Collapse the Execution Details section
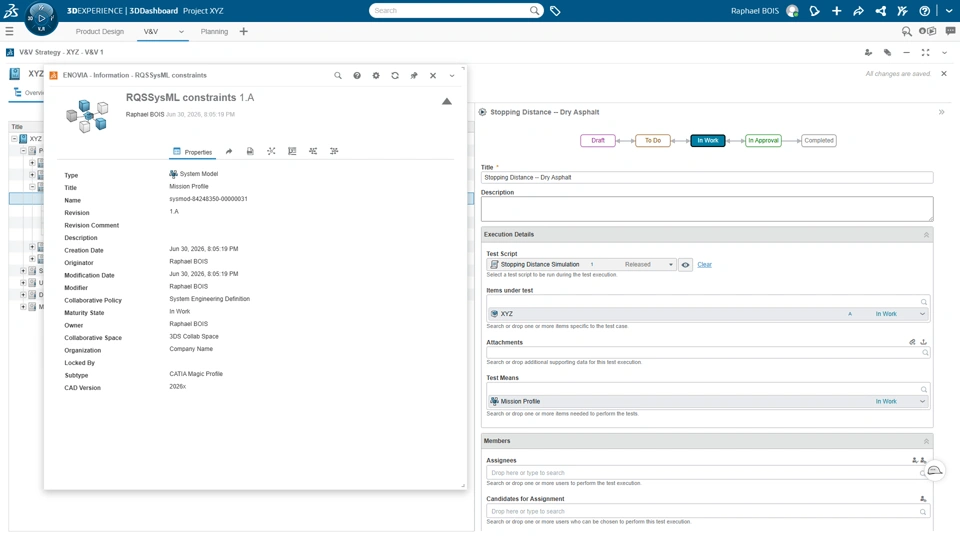 click(x=926, y=234)
